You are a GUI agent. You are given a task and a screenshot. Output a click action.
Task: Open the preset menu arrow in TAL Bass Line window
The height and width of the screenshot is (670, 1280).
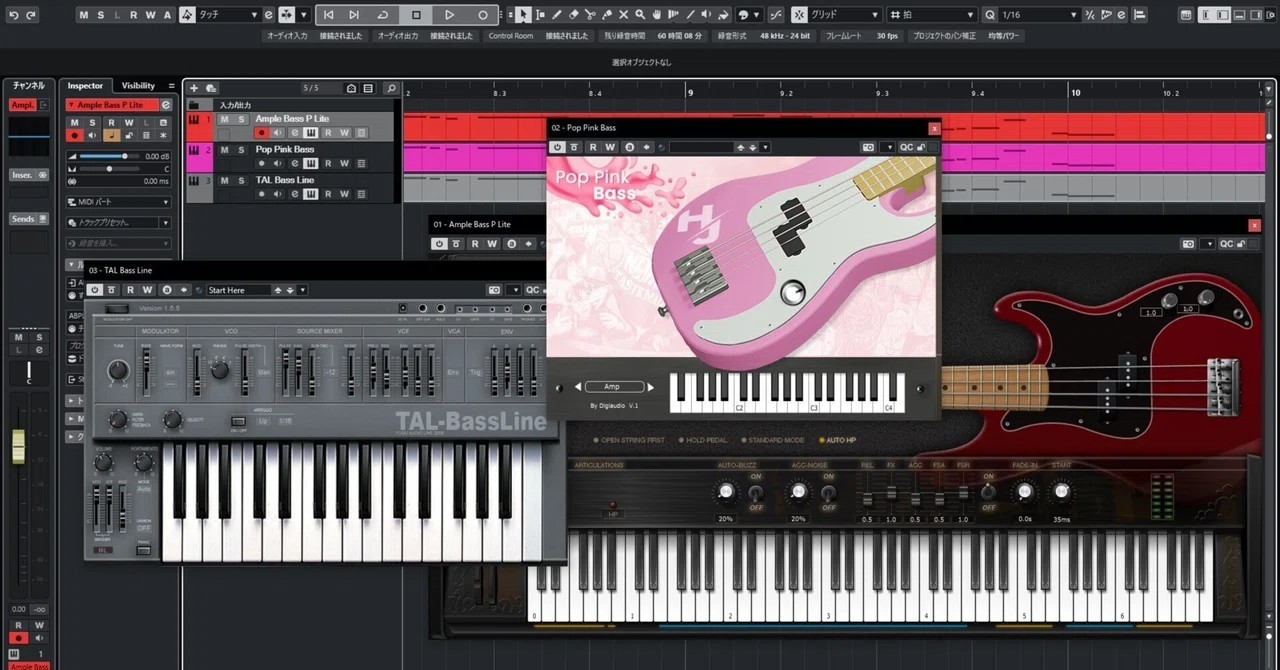[x=303, y=290]
